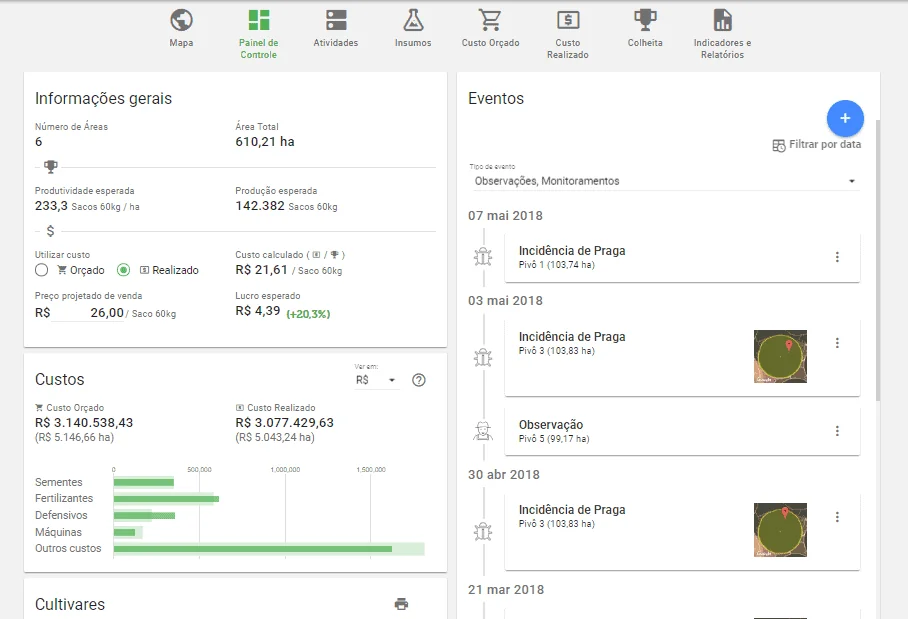Open the Mapa globe icon
908x619 pixels.
click(x=181, y=18)
